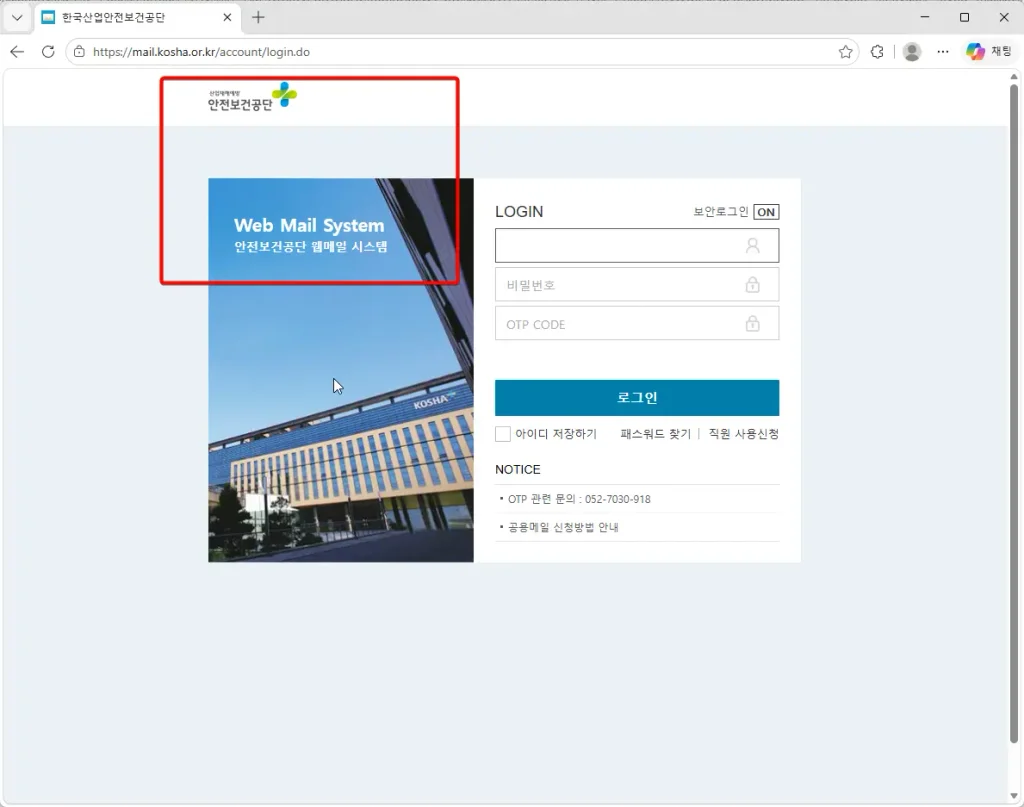The width and height of the screenshot is (1024, 807).
Task: Open the 공용메일 신청방법 안내 notice
Action: coord(563,527)
